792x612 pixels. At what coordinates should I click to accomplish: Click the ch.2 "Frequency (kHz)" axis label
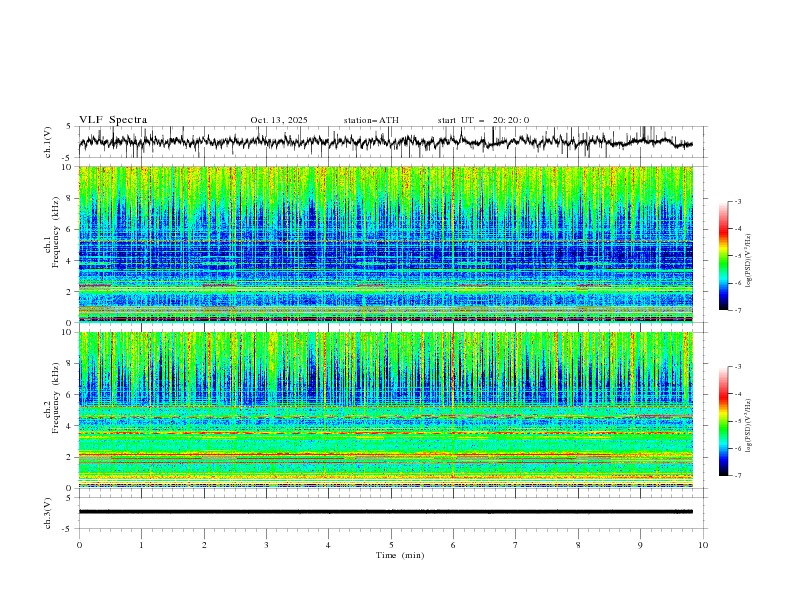coord(56,398)
